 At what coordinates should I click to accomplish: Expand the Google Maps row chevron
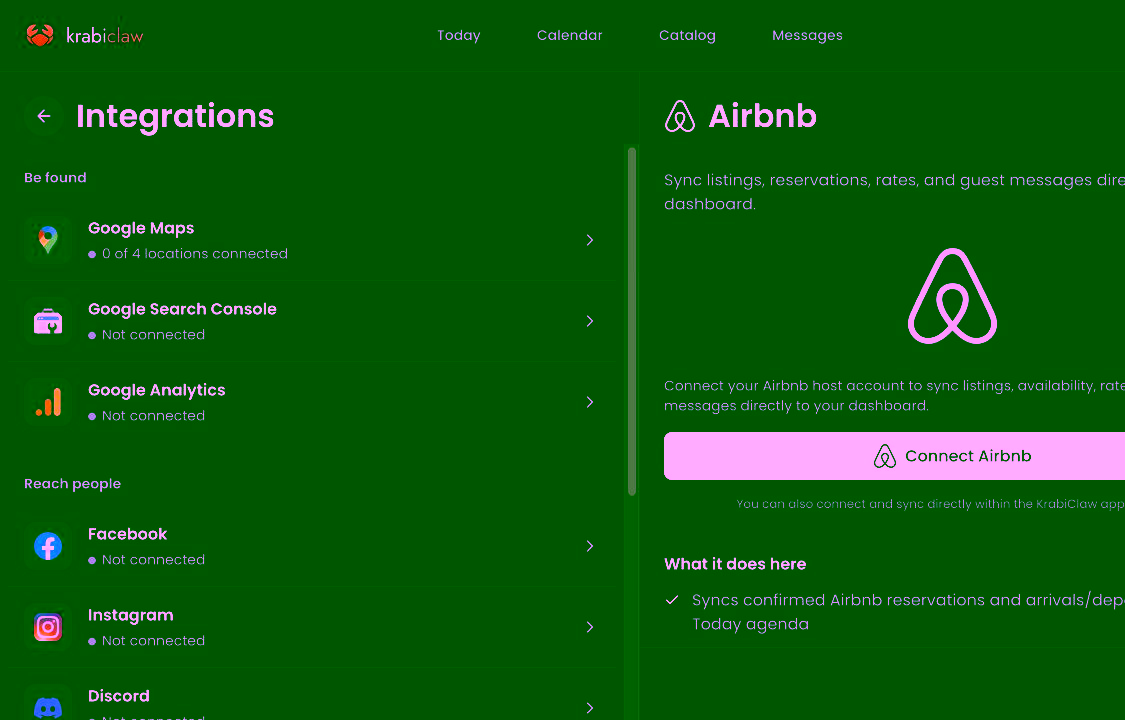(590, 240)
